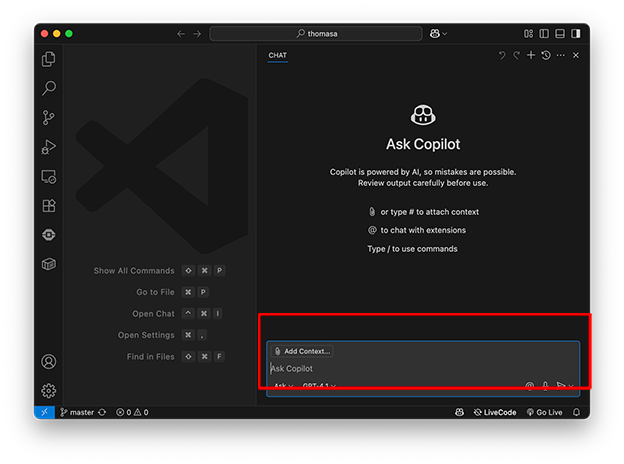Image resolution: width=624 pixels, height=464 pixels.
Task: Open the Explorer view in activity bar
Action: [x=49, y=59]
